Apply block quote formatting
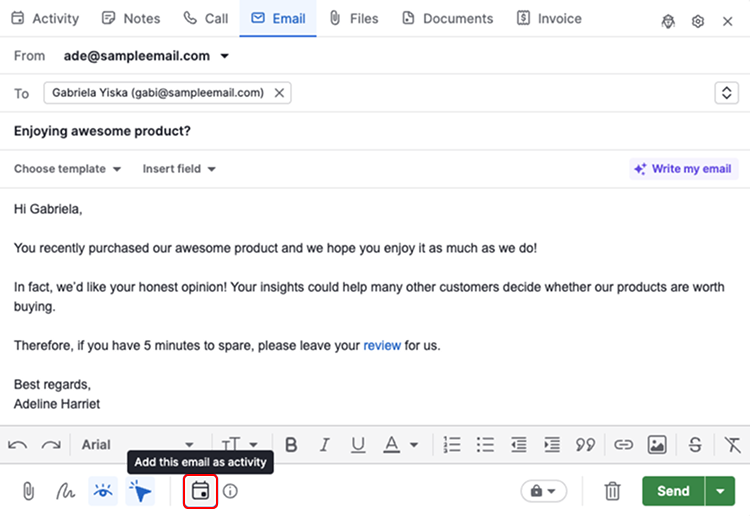 586,445
